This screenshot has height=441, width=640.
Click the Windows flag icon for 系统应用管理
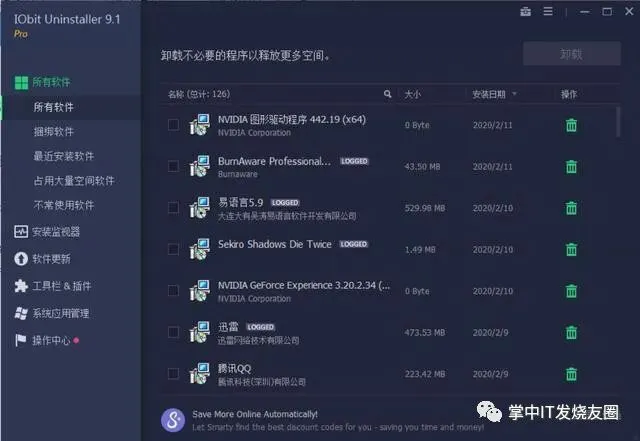[21, 313]
